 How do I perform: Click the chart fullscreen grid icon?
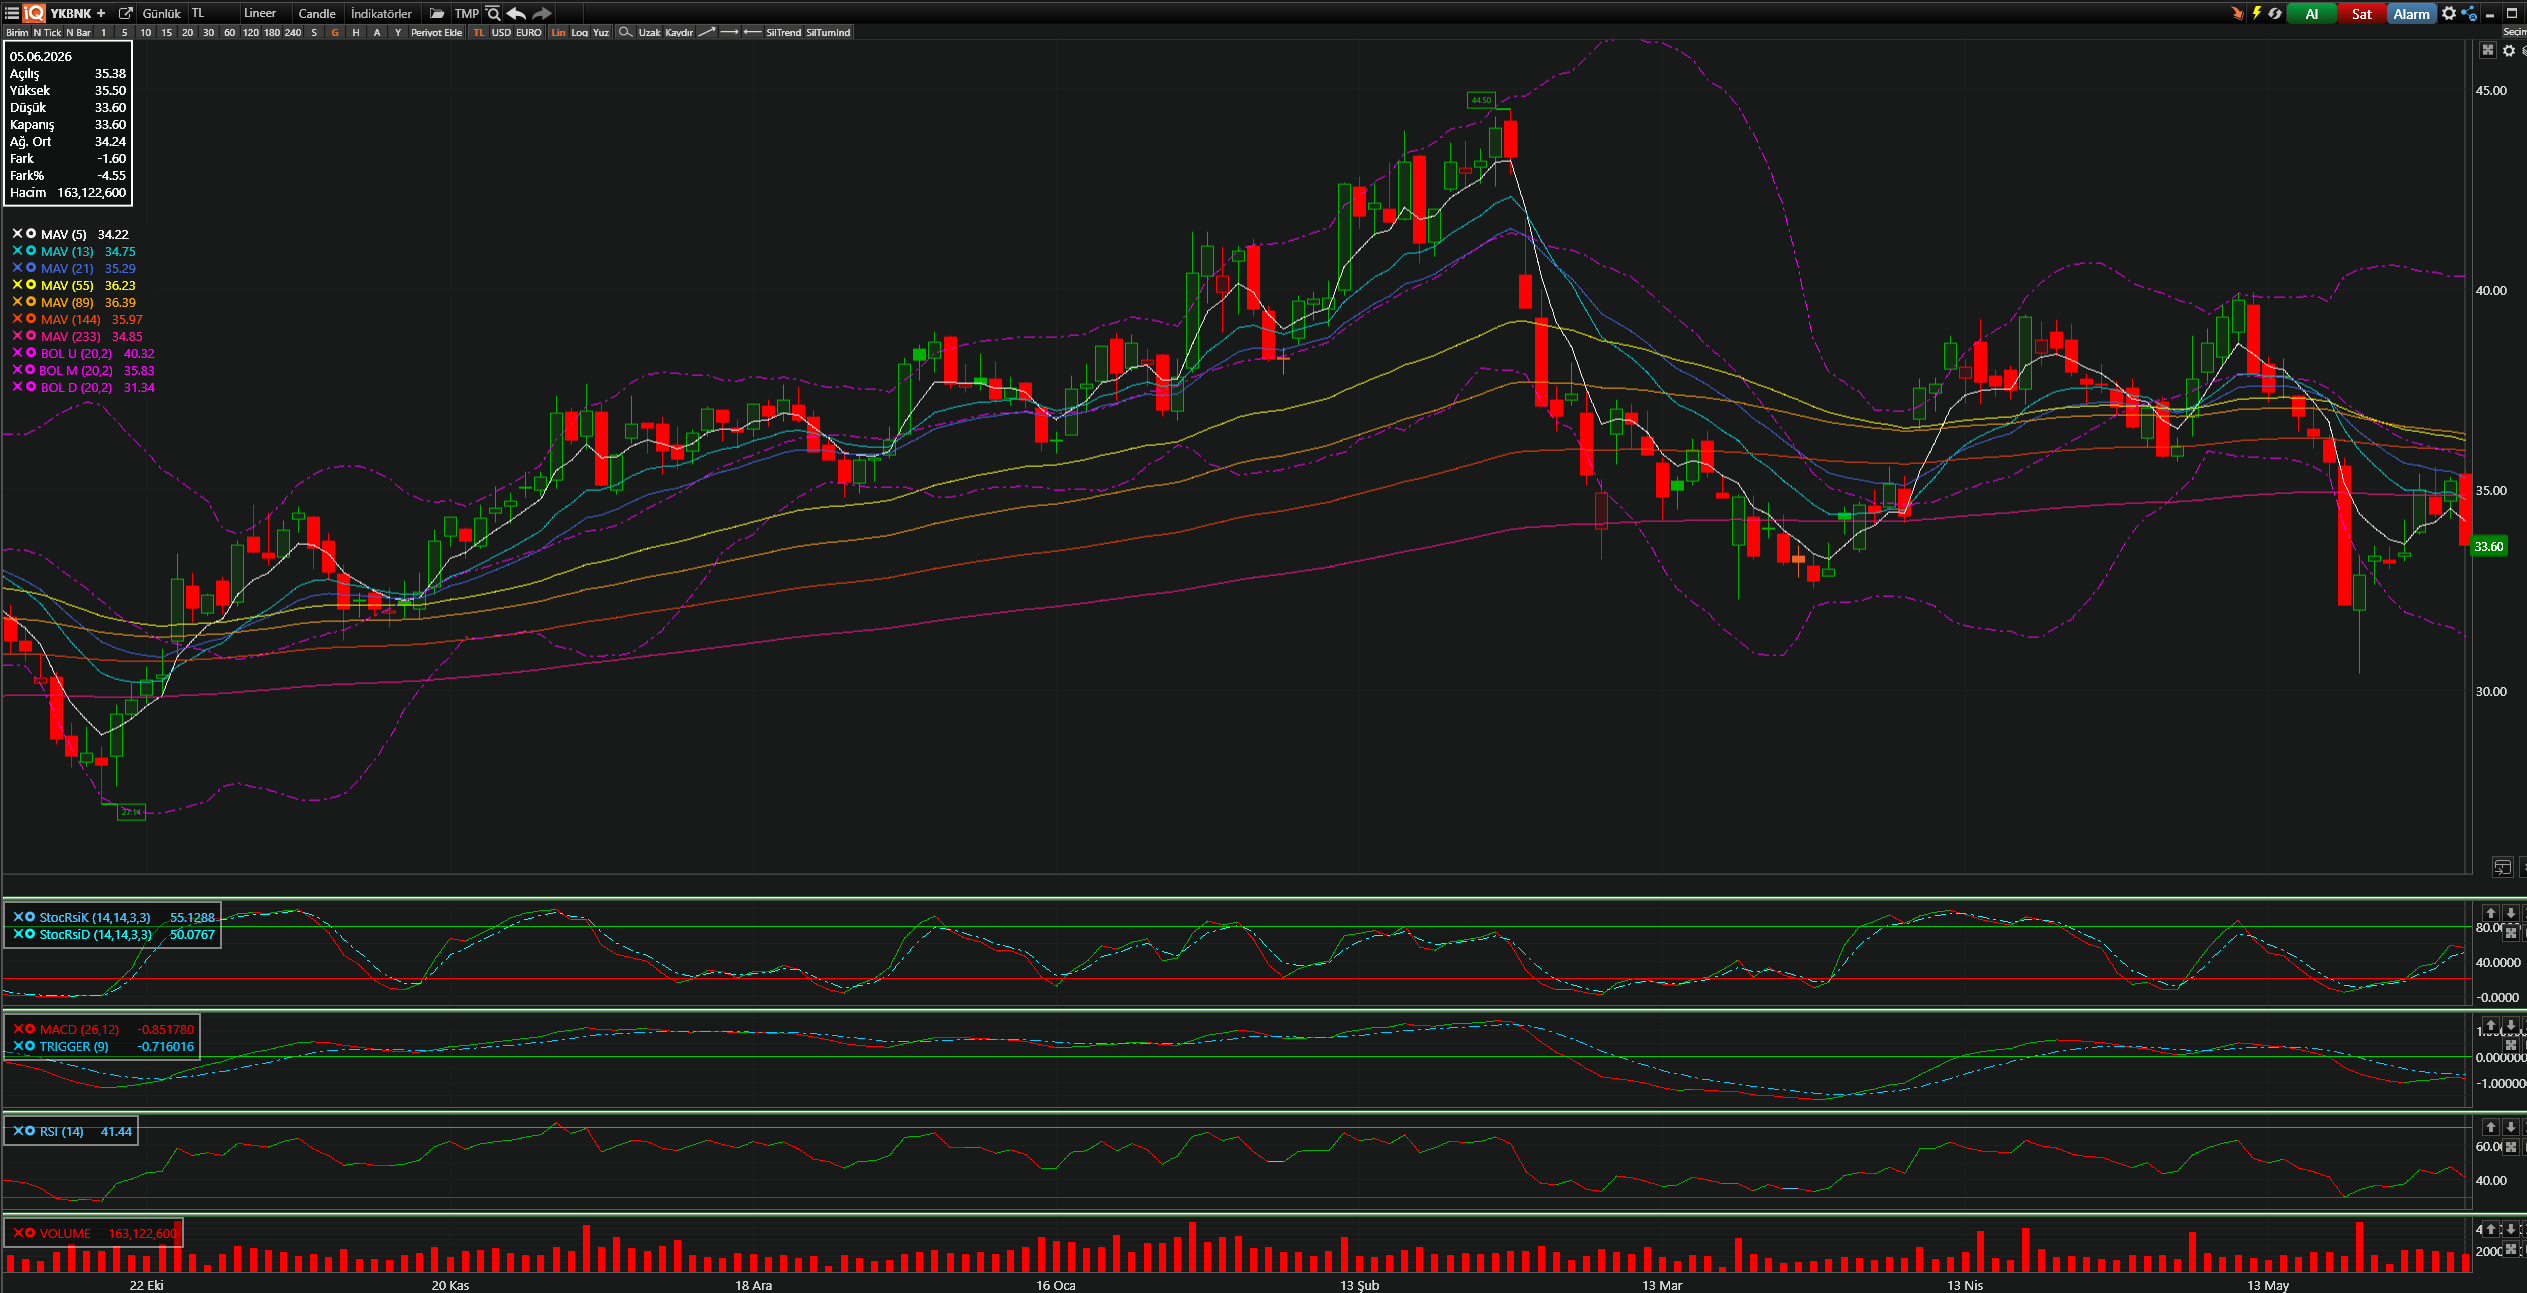tap(2488, 50)
